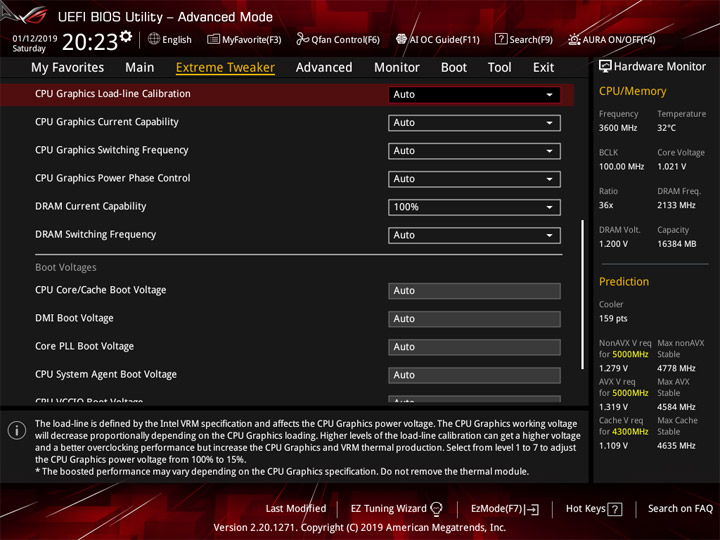This screenshot has width=720, height=540.
Task: Select CPU Core/Cache Boot Voltage label
Action: pos(101,290)
